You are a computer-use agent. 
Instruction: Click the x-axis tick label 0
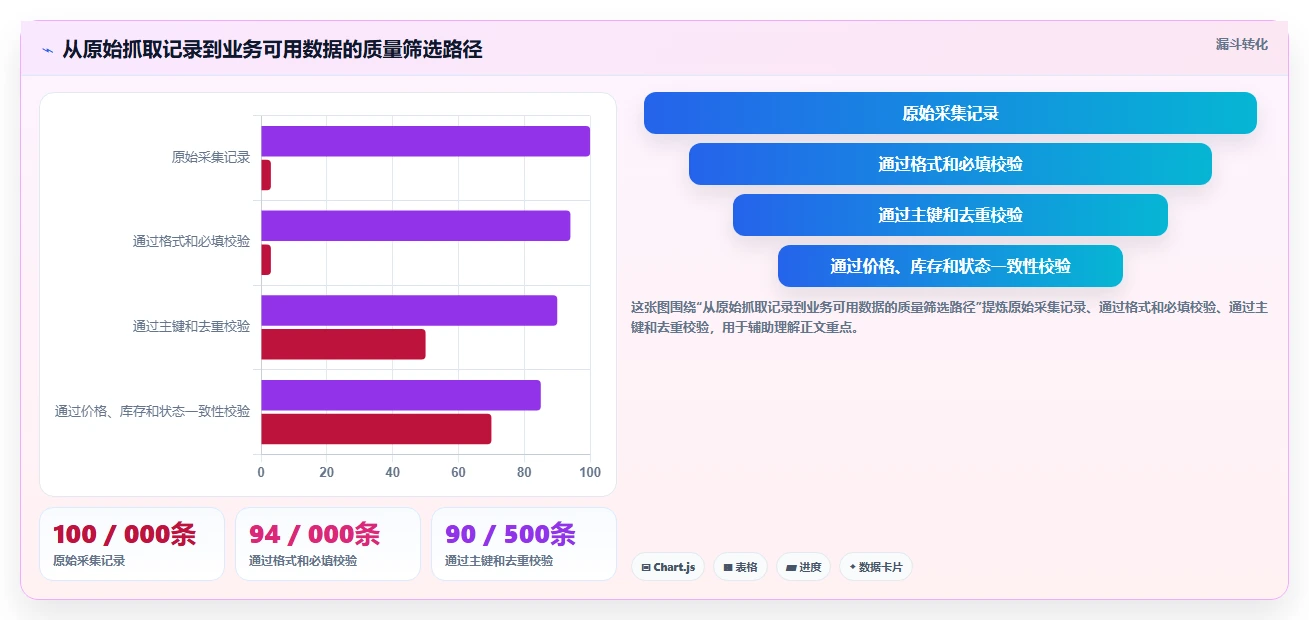[261, 472]
